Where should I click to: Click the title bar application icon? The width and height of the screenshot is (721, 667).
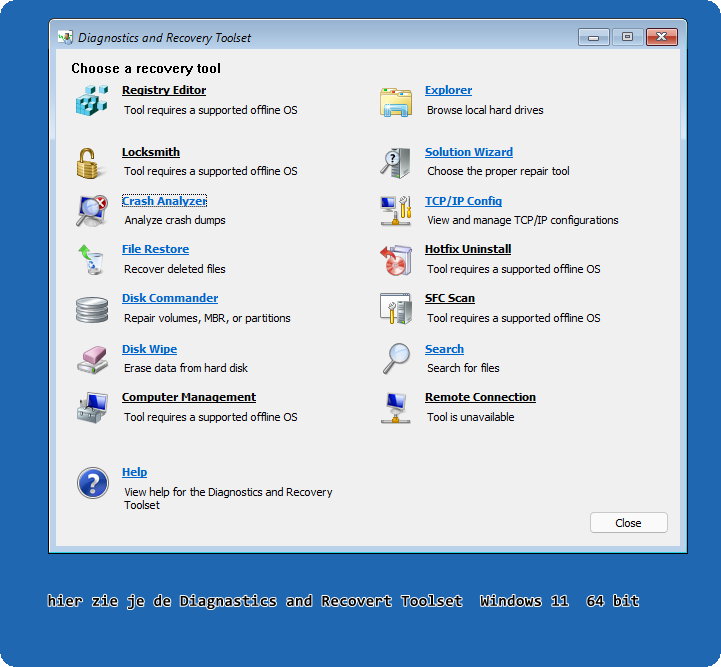[x=65, y=37]
